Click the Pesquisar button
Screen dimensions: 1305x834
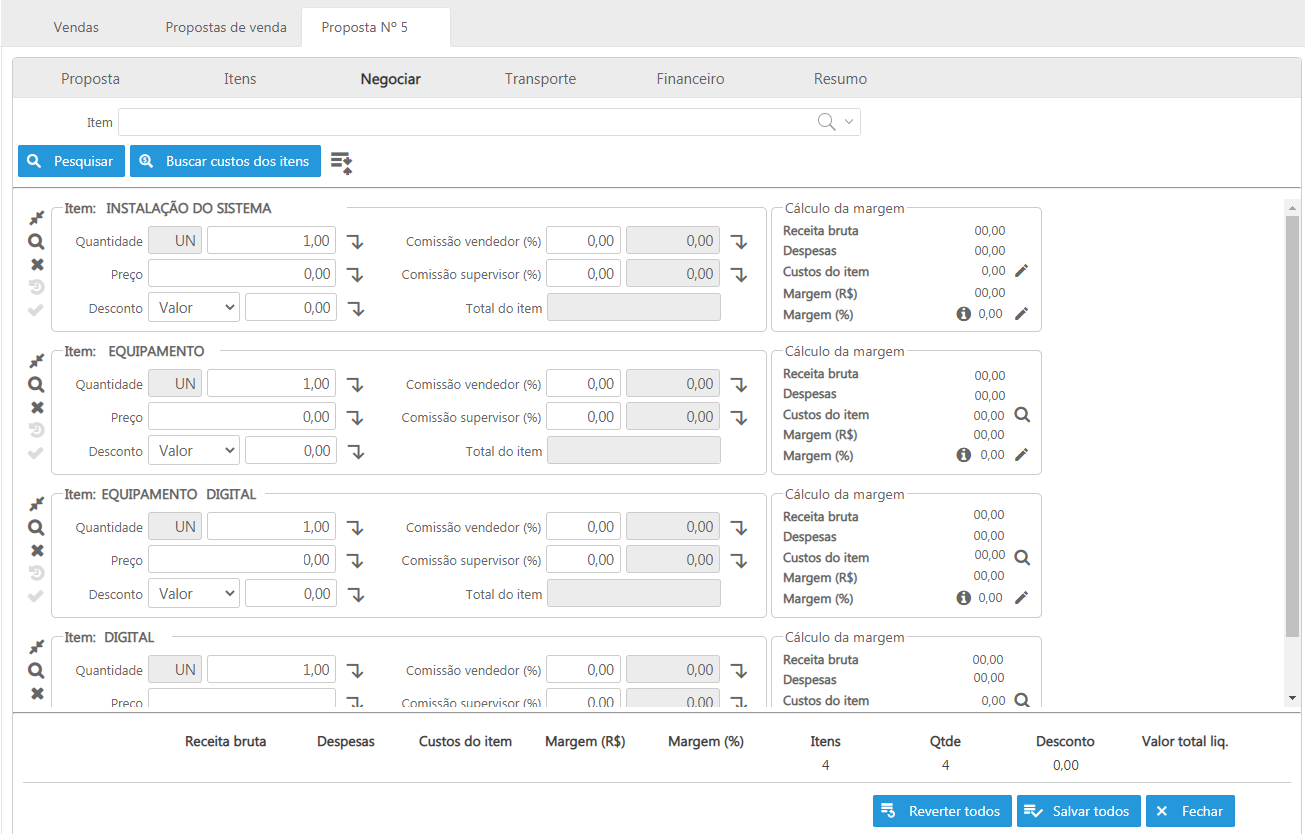click(x=72, y=161)
